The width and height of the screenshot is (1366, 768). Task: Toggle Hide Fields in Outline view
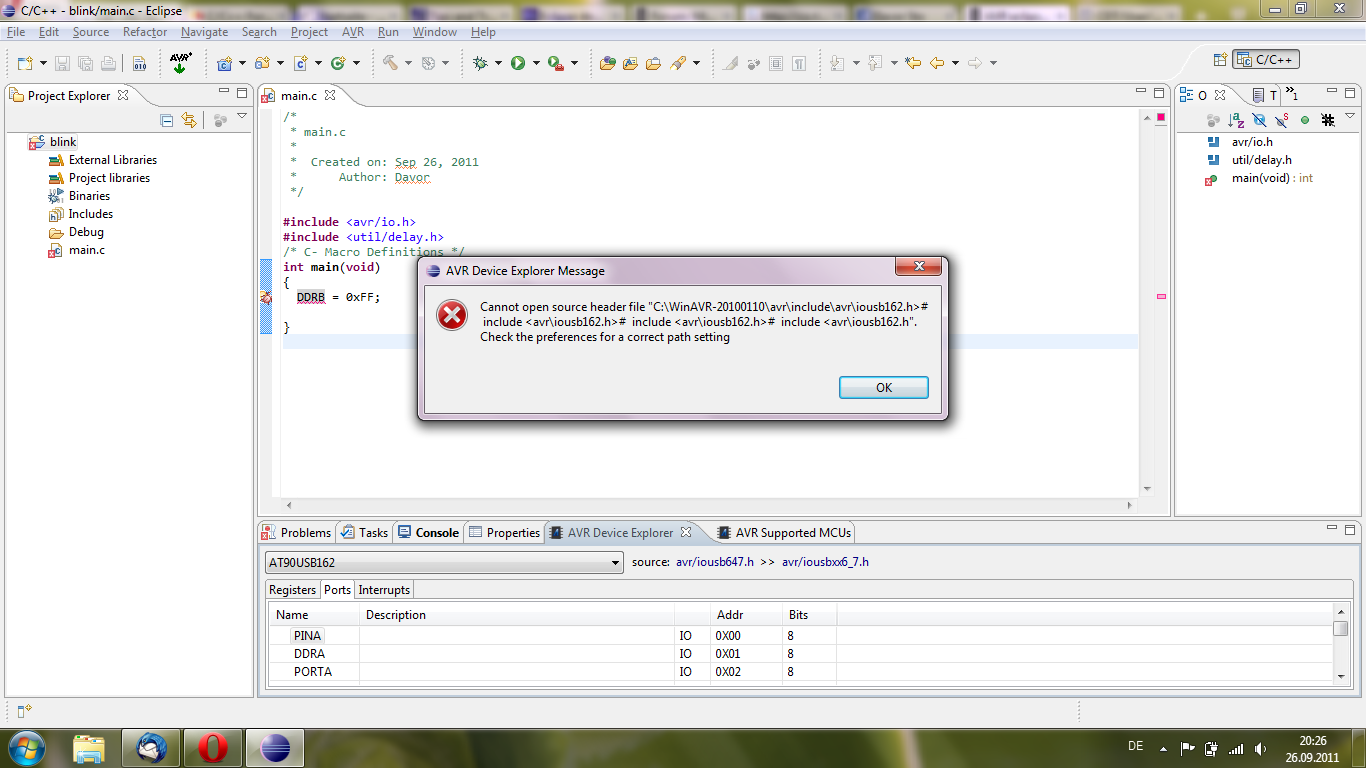[1259, 120]
